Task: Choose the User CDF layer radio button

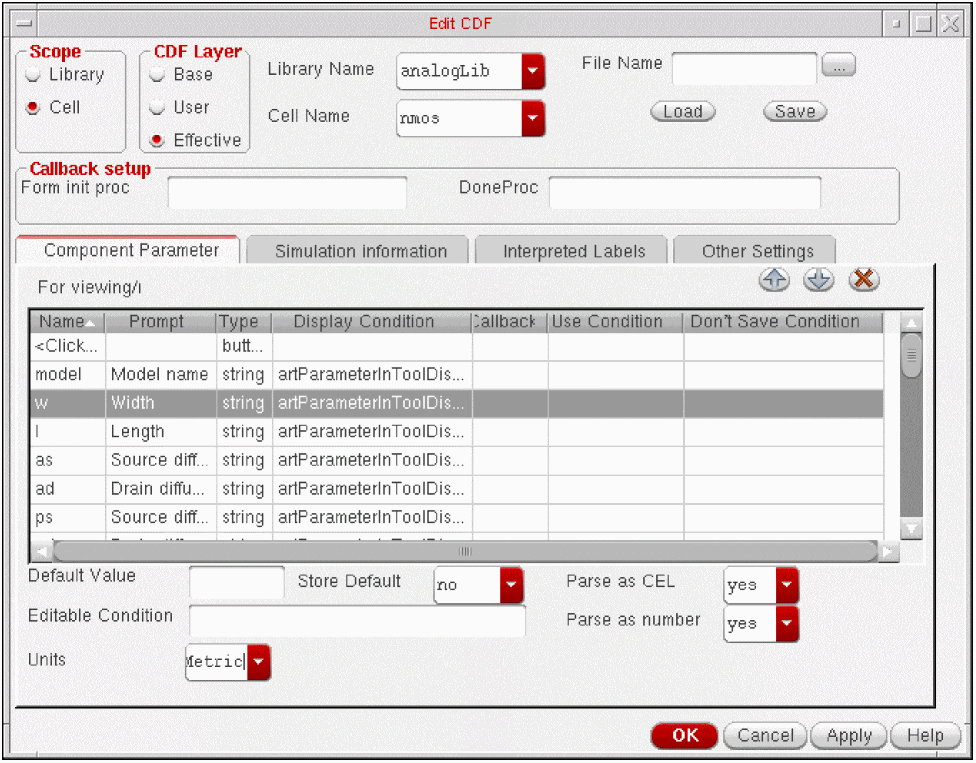Action: click(157, 108)
